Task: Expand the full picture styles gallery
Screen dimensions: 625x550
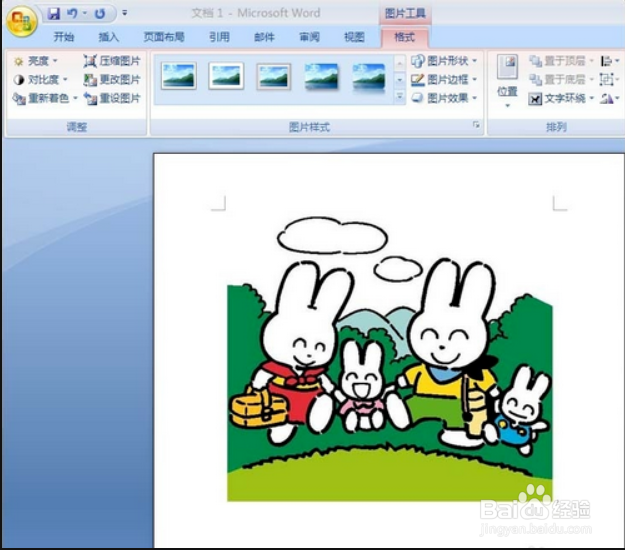Action: [399, 96]
